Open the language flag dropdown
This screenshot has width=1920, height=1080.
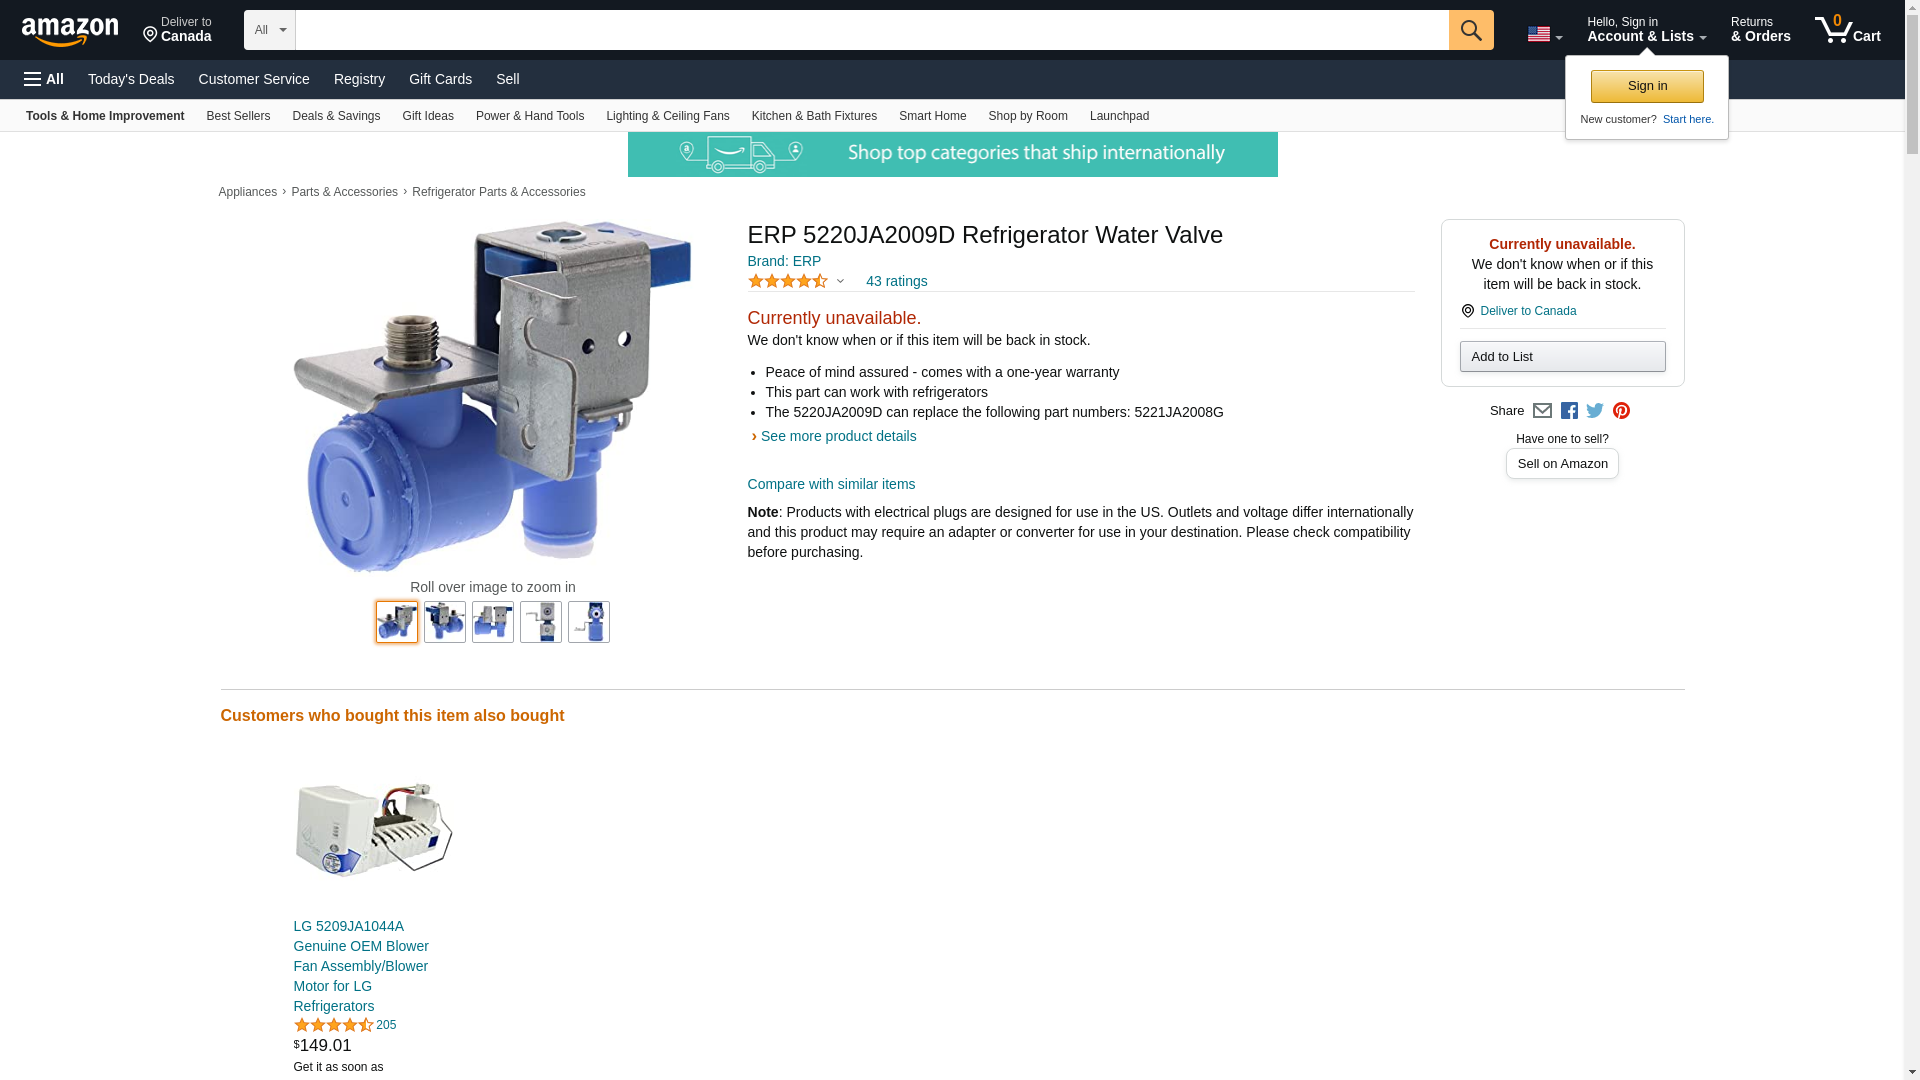1544,35
